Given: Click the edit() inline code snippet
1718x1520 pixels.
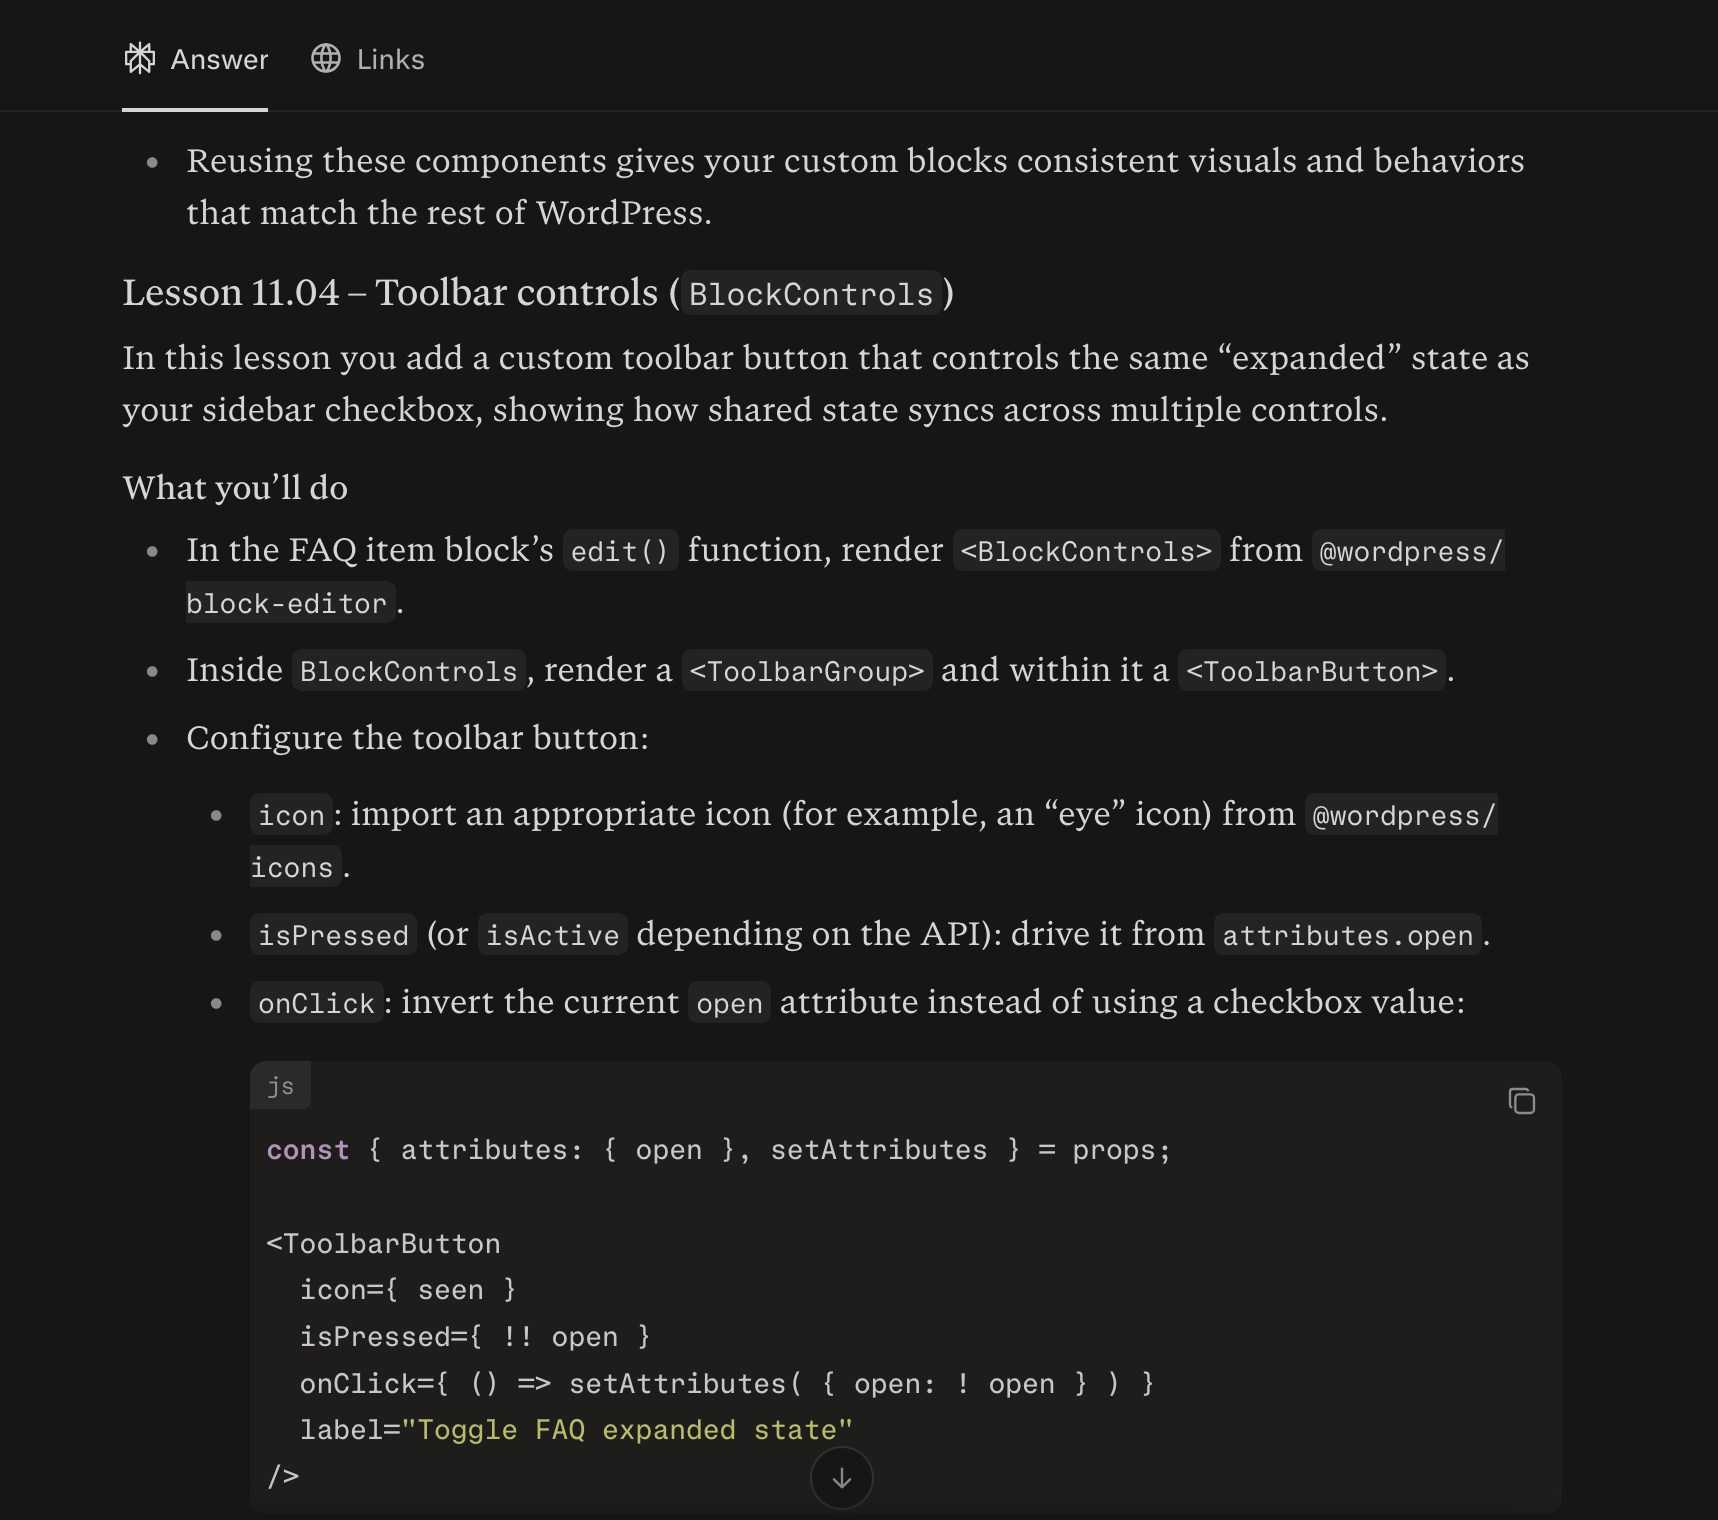Looking at the screenshot, I should 619,551.
